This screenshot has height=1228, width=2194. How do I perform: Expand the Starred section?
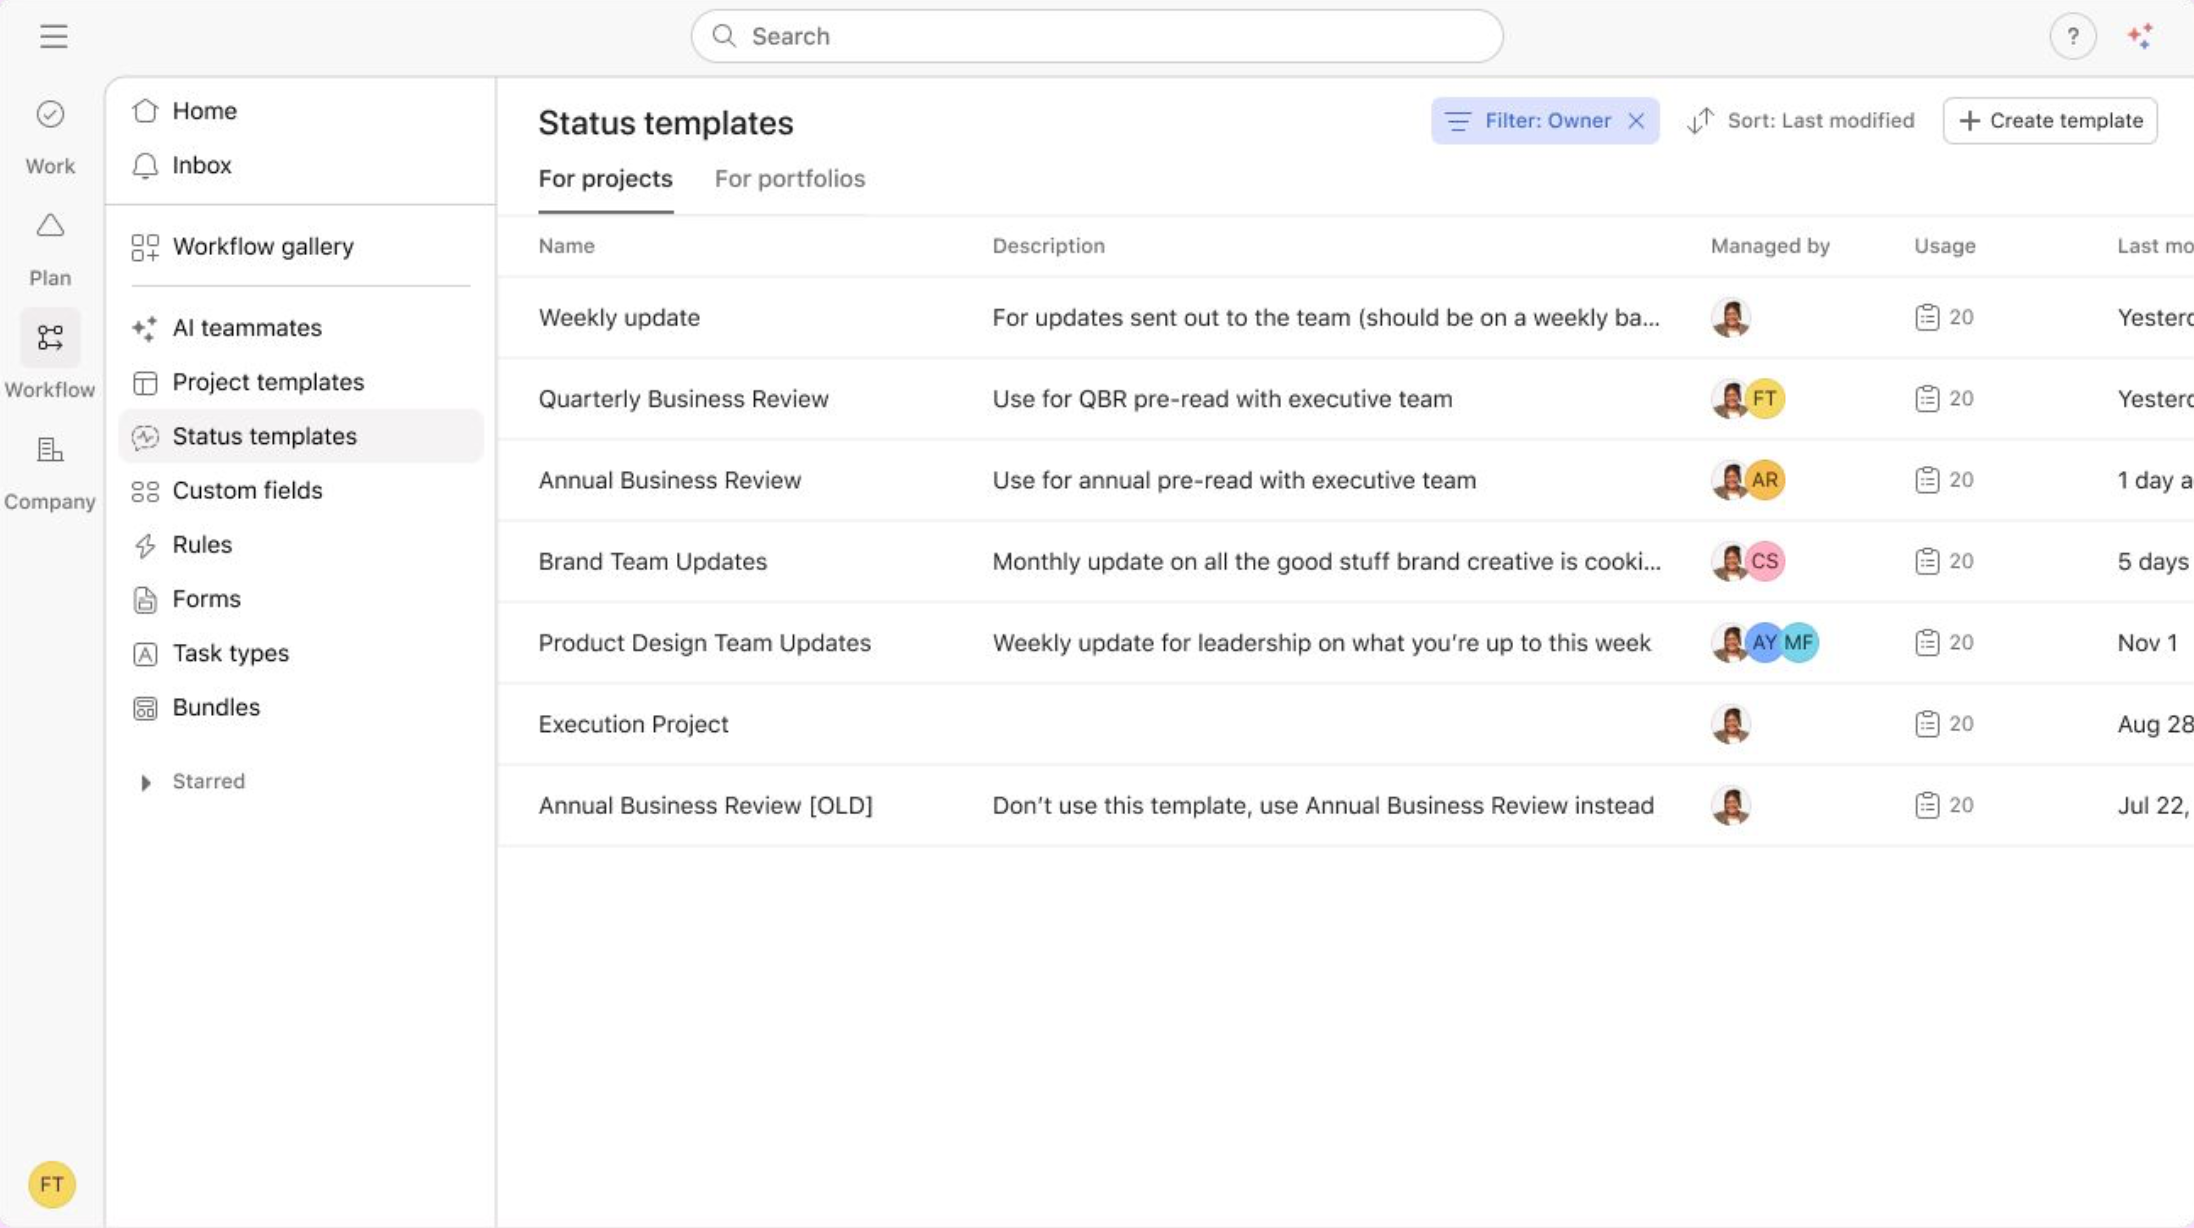click(x=146, y=782)
